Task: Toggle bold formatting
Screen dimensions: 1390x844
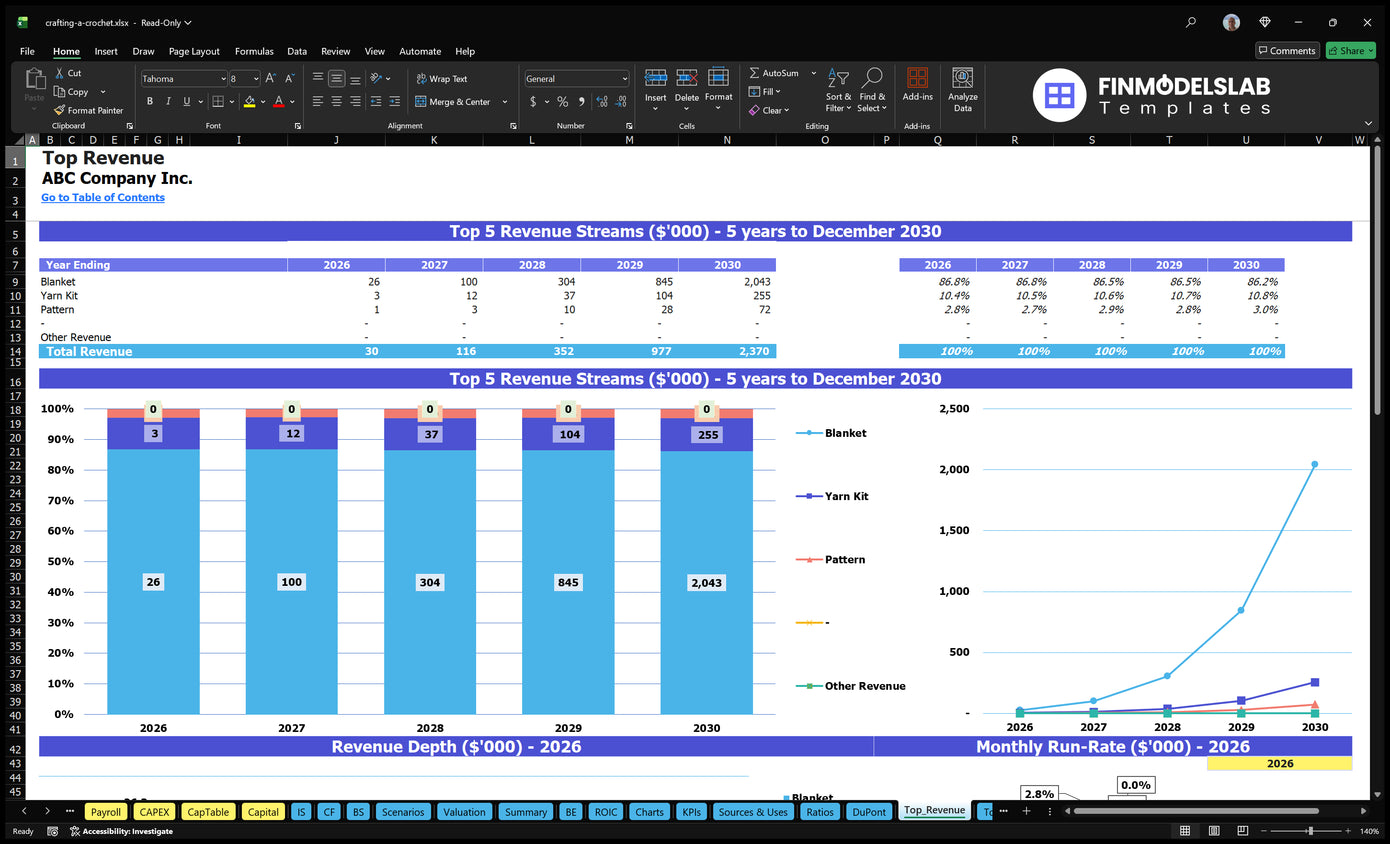Action: pos(149,101)
